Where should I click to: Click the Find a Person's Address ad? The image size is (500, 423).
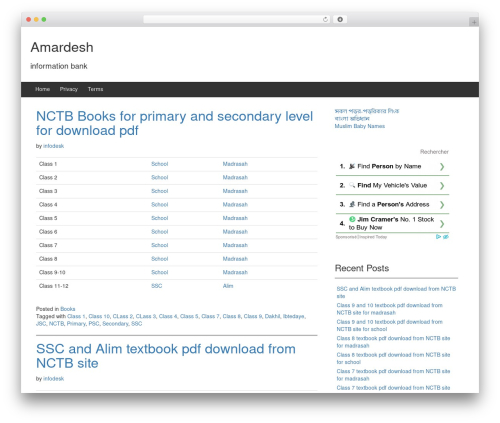(392, 204)
